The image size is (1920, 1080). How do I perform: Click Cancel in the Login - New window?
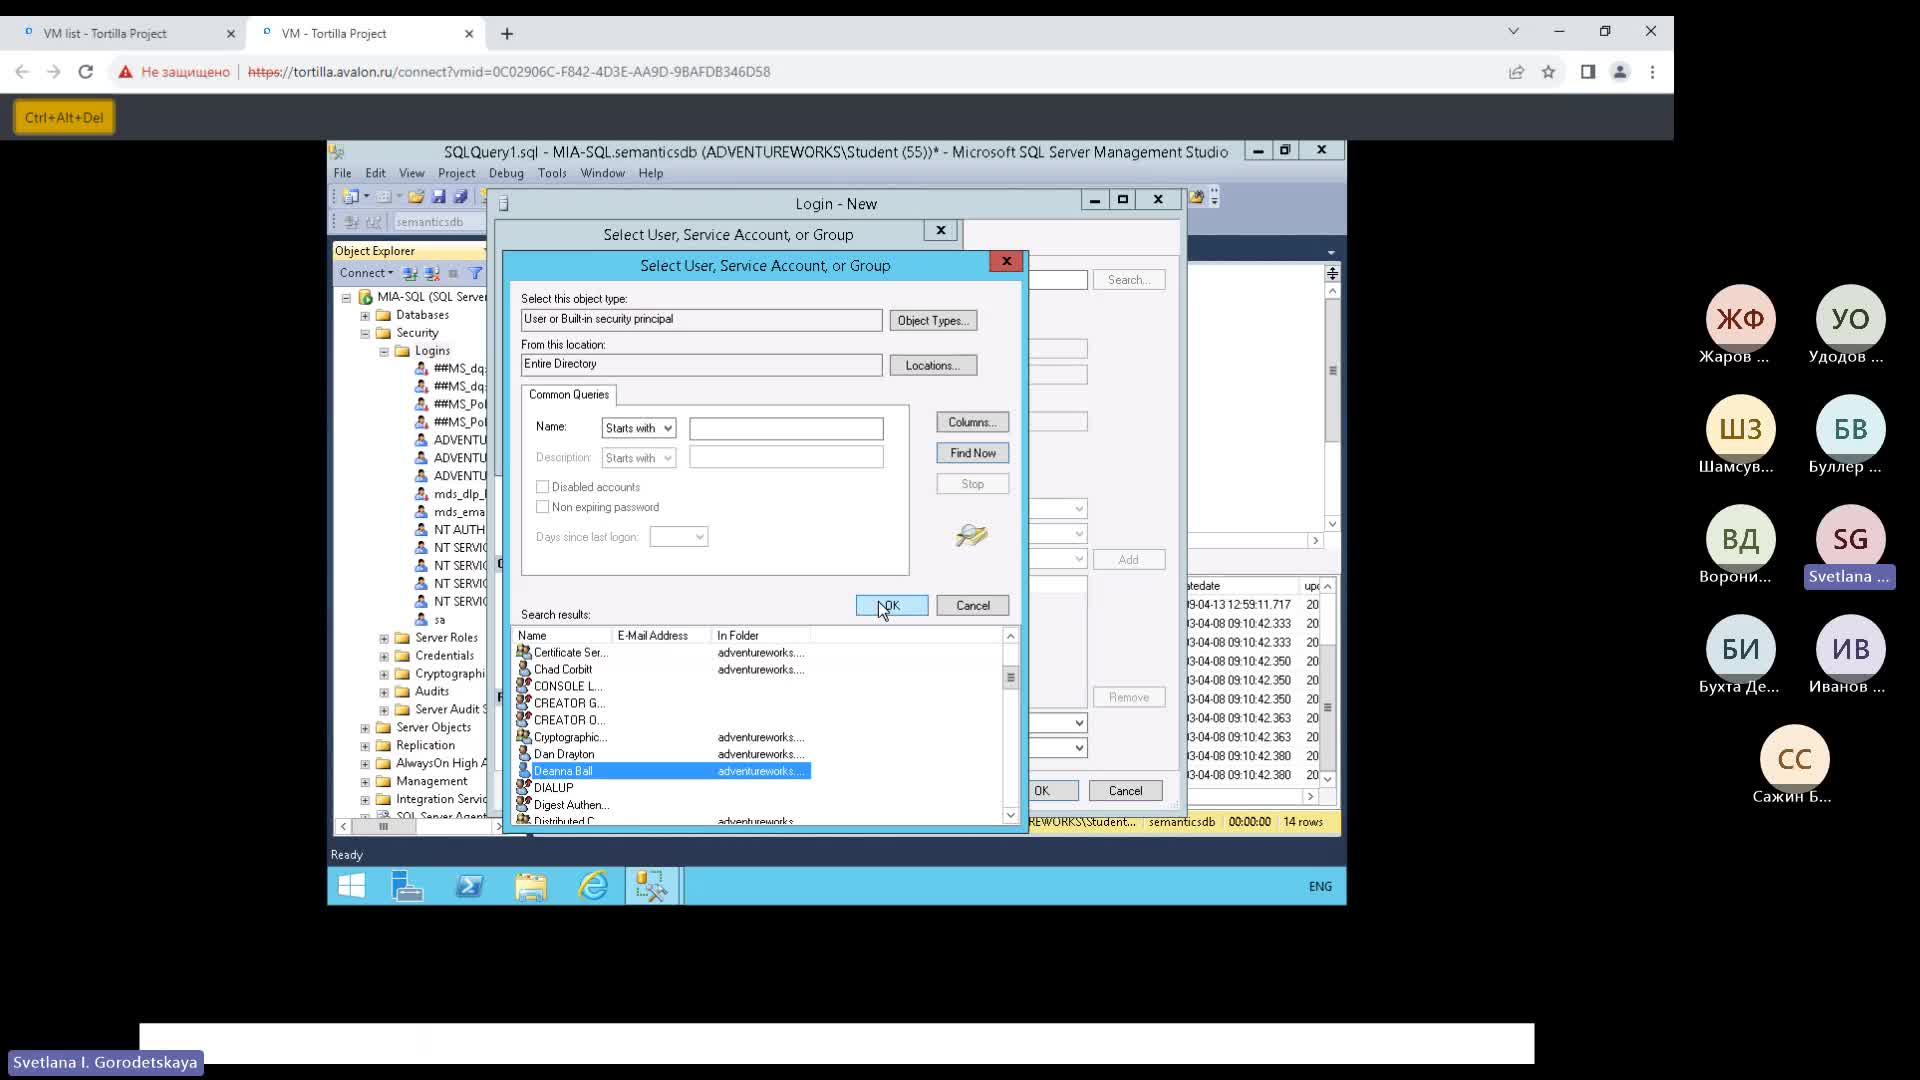pyautogui.click(x=1126, y=791)
